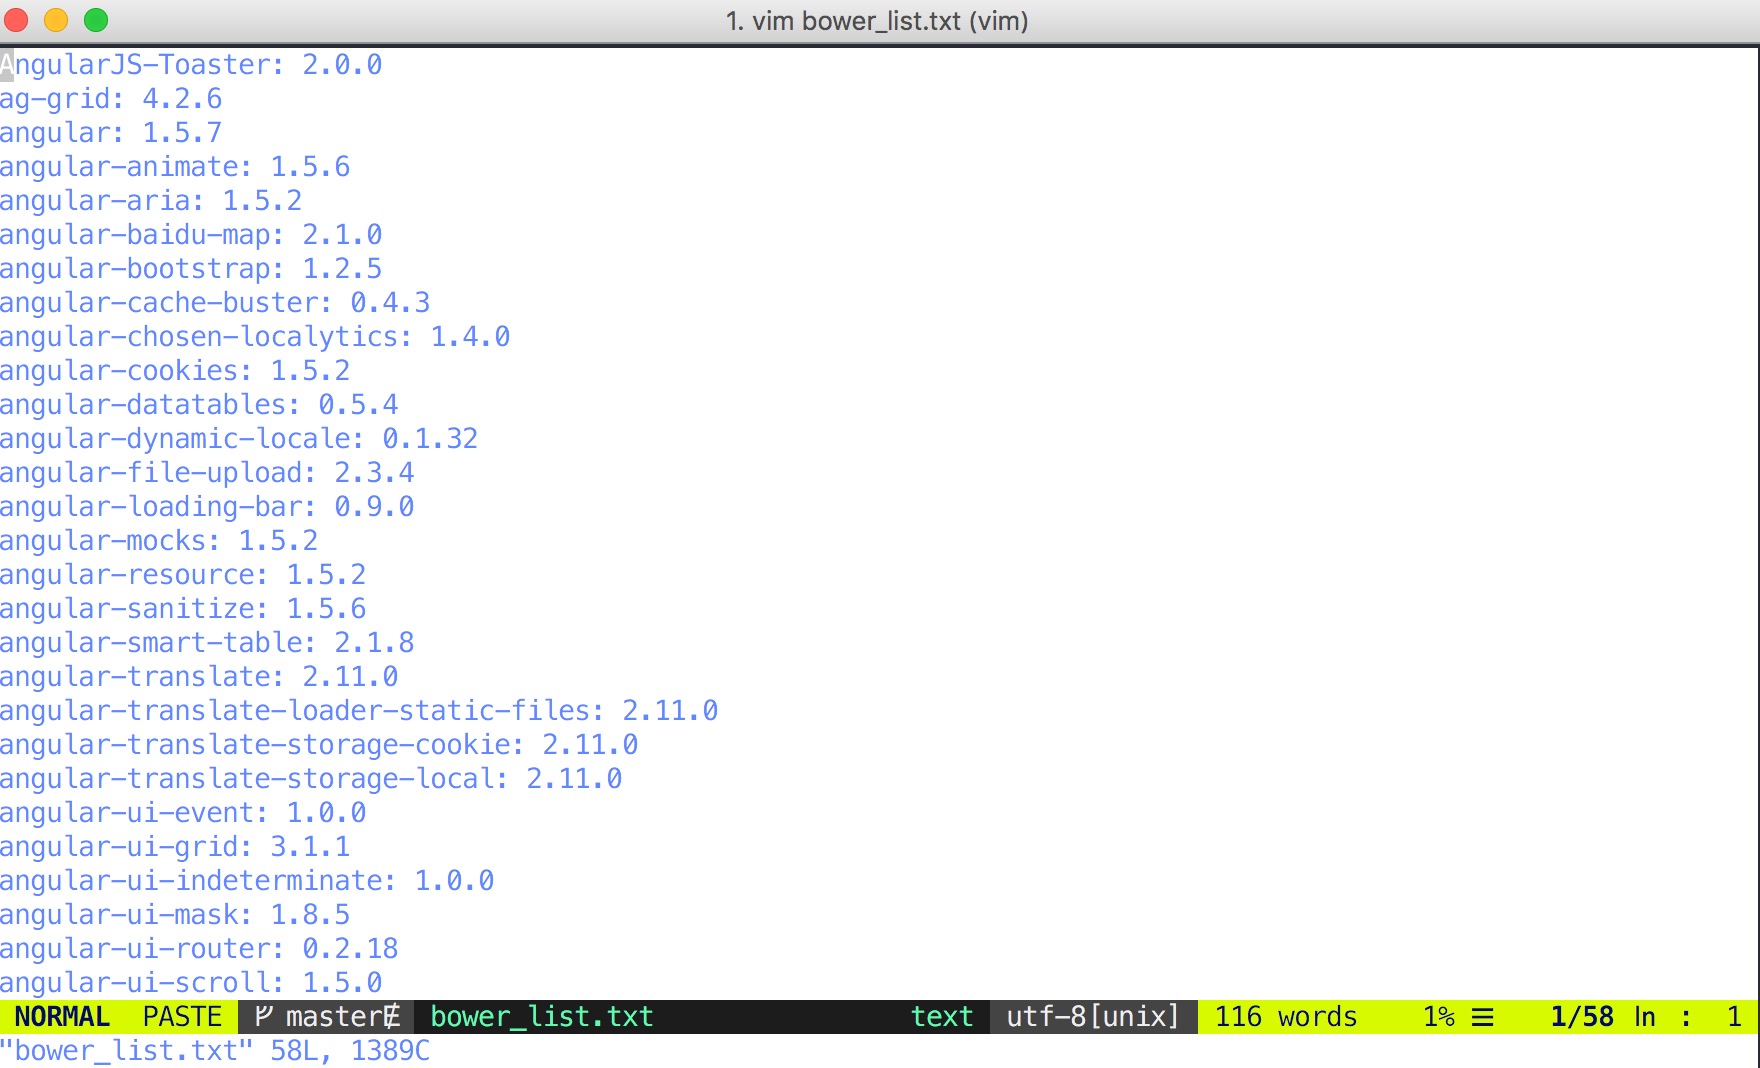The image size is (1760, 1068).
Task: Click the angular-resource: 1.5.2 line
Action: 183,574
